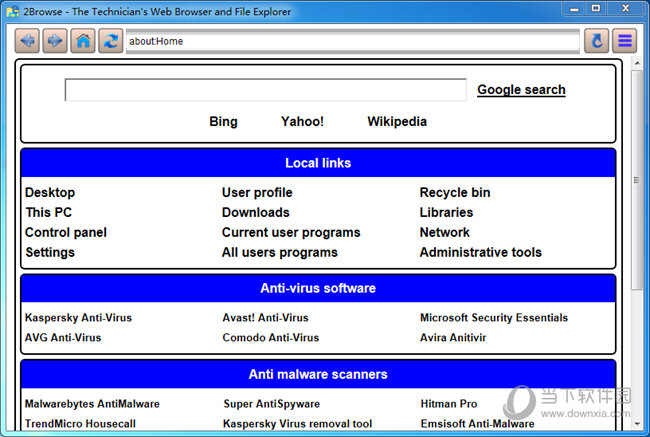
Task: Click the 2Browse app icon in title bar
Action: coord(12,11)
